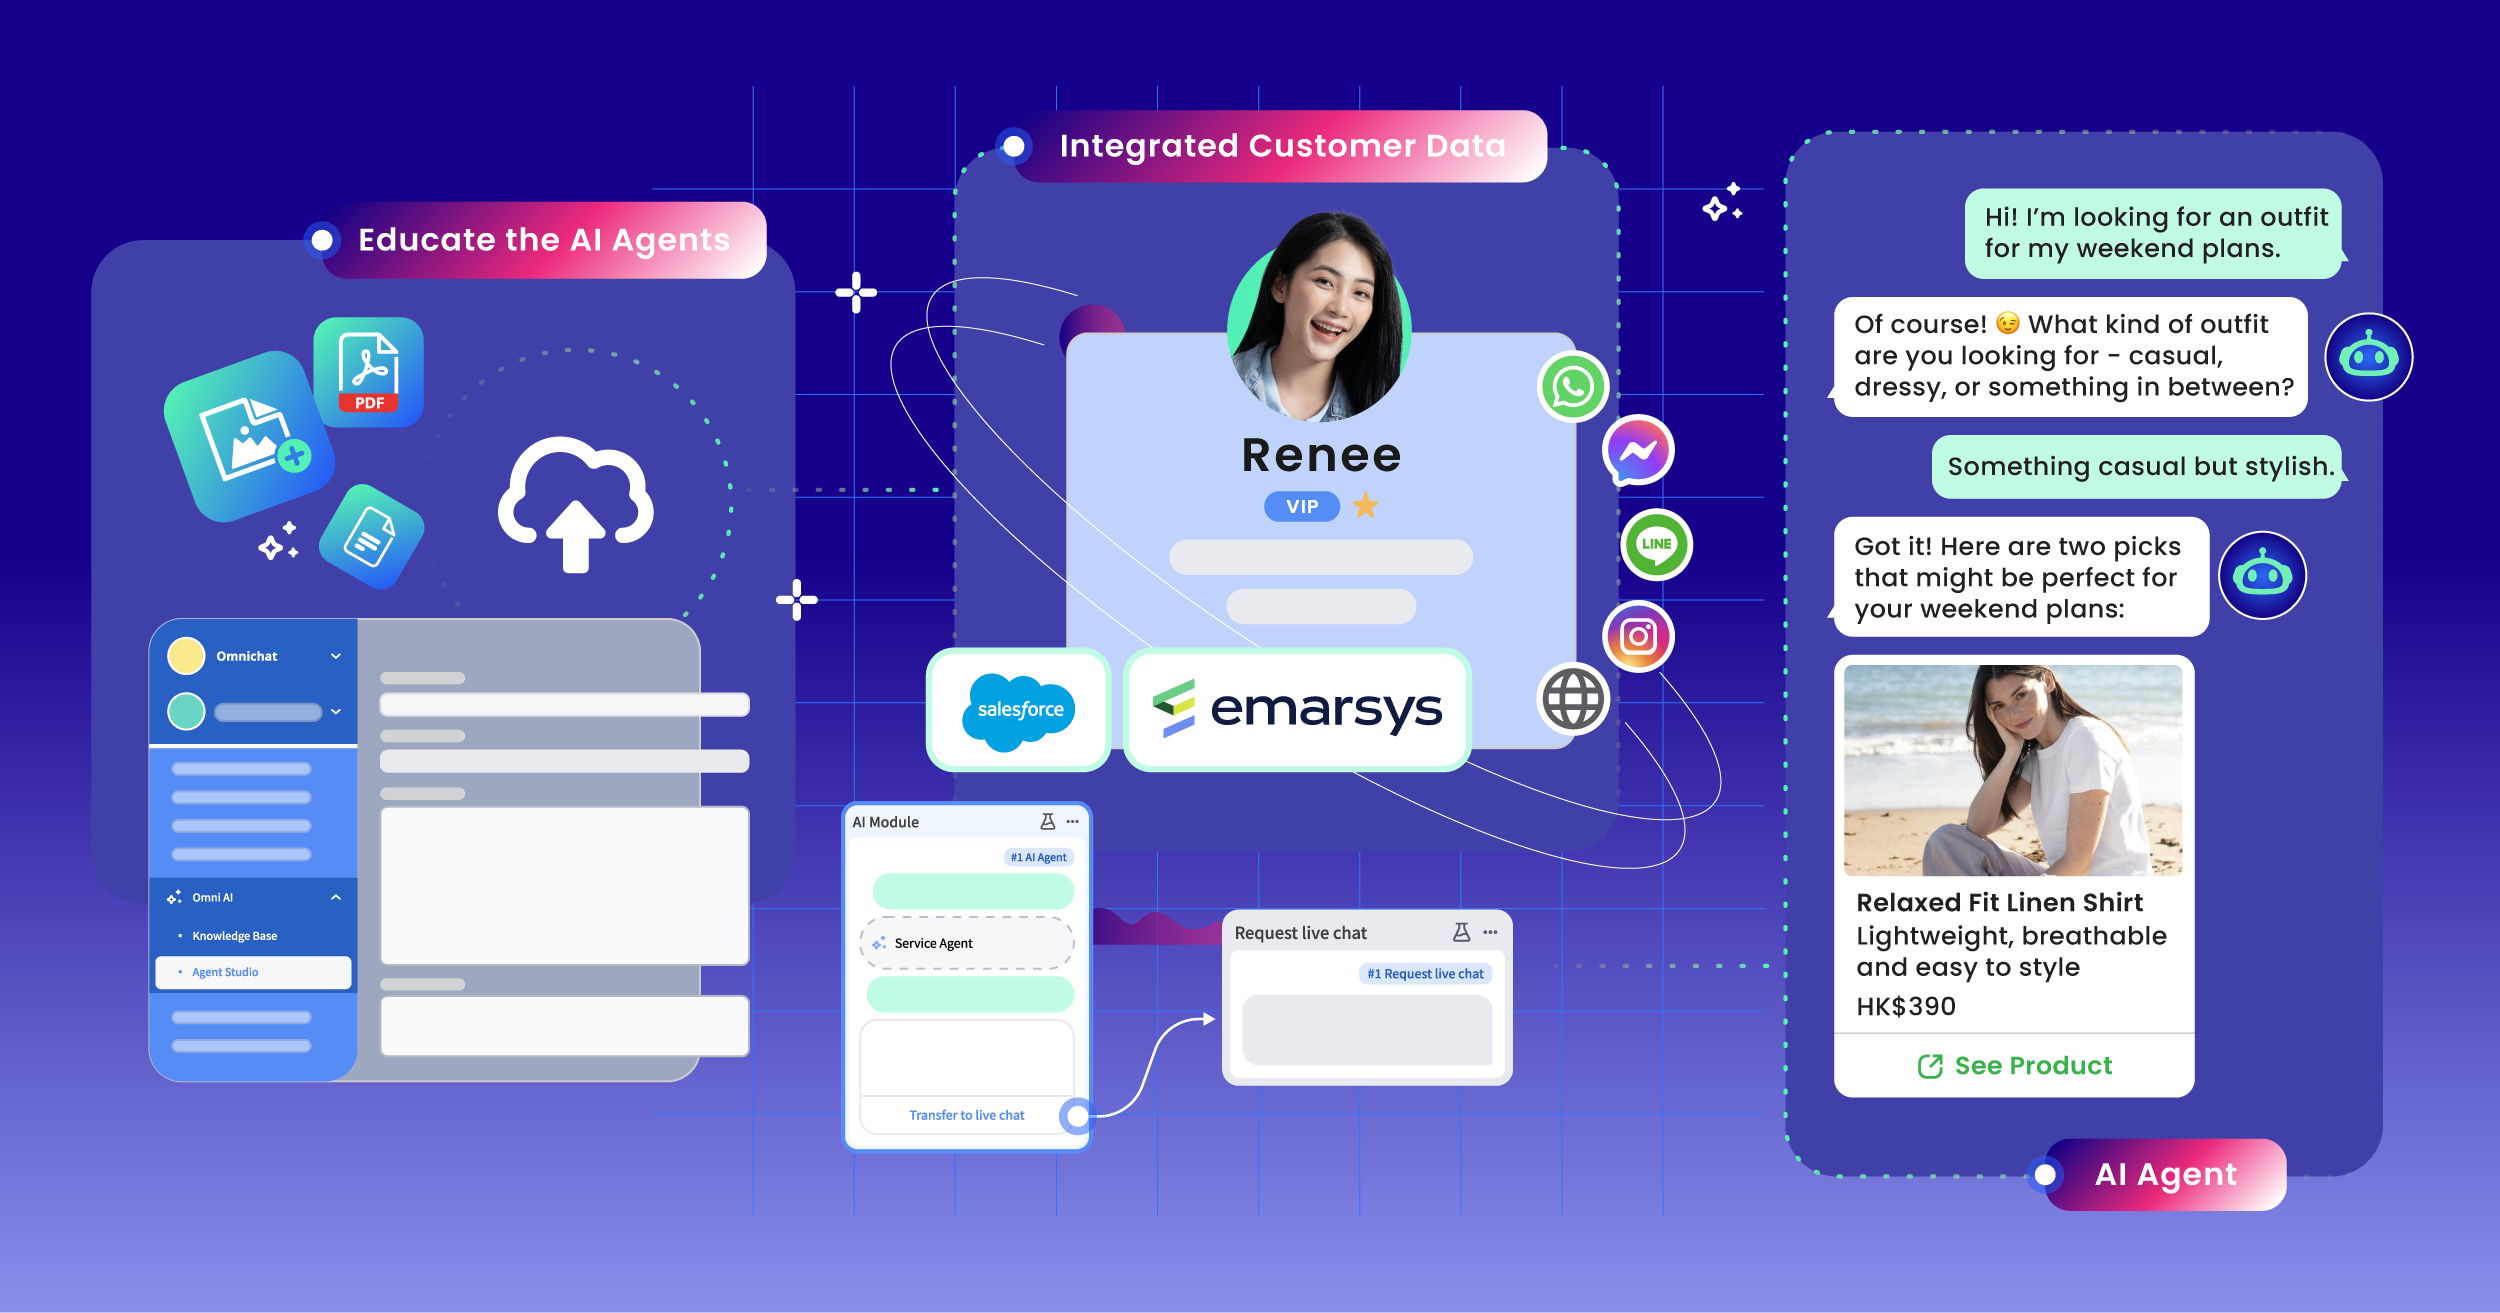2500x1313 pixels.
Task: Click the teal avatar circle under Omnichat
Action: (x=186, y=711)
